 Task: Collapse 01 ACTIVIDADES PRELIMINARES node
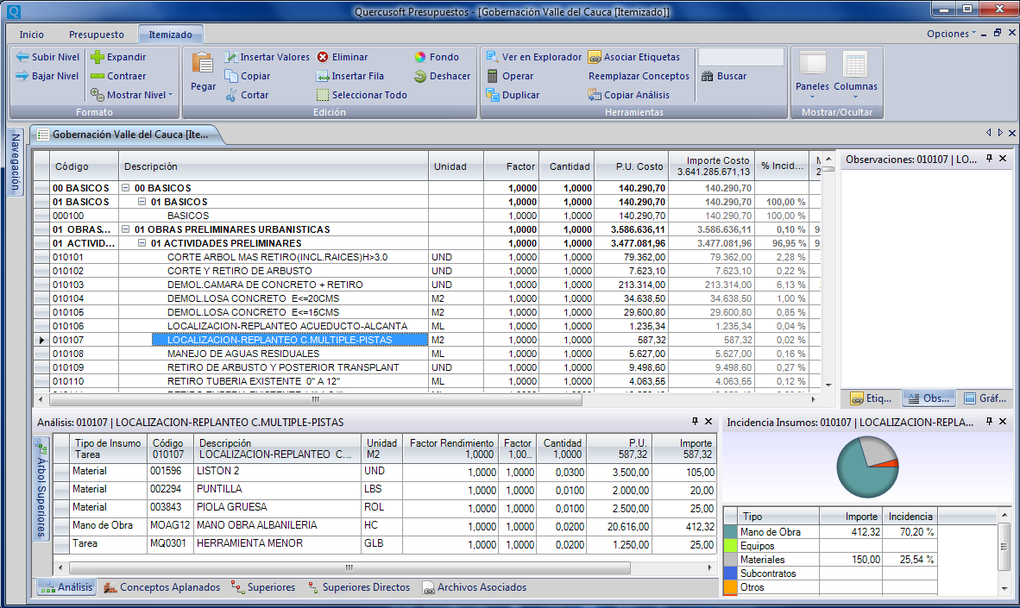tap(142, 243)
